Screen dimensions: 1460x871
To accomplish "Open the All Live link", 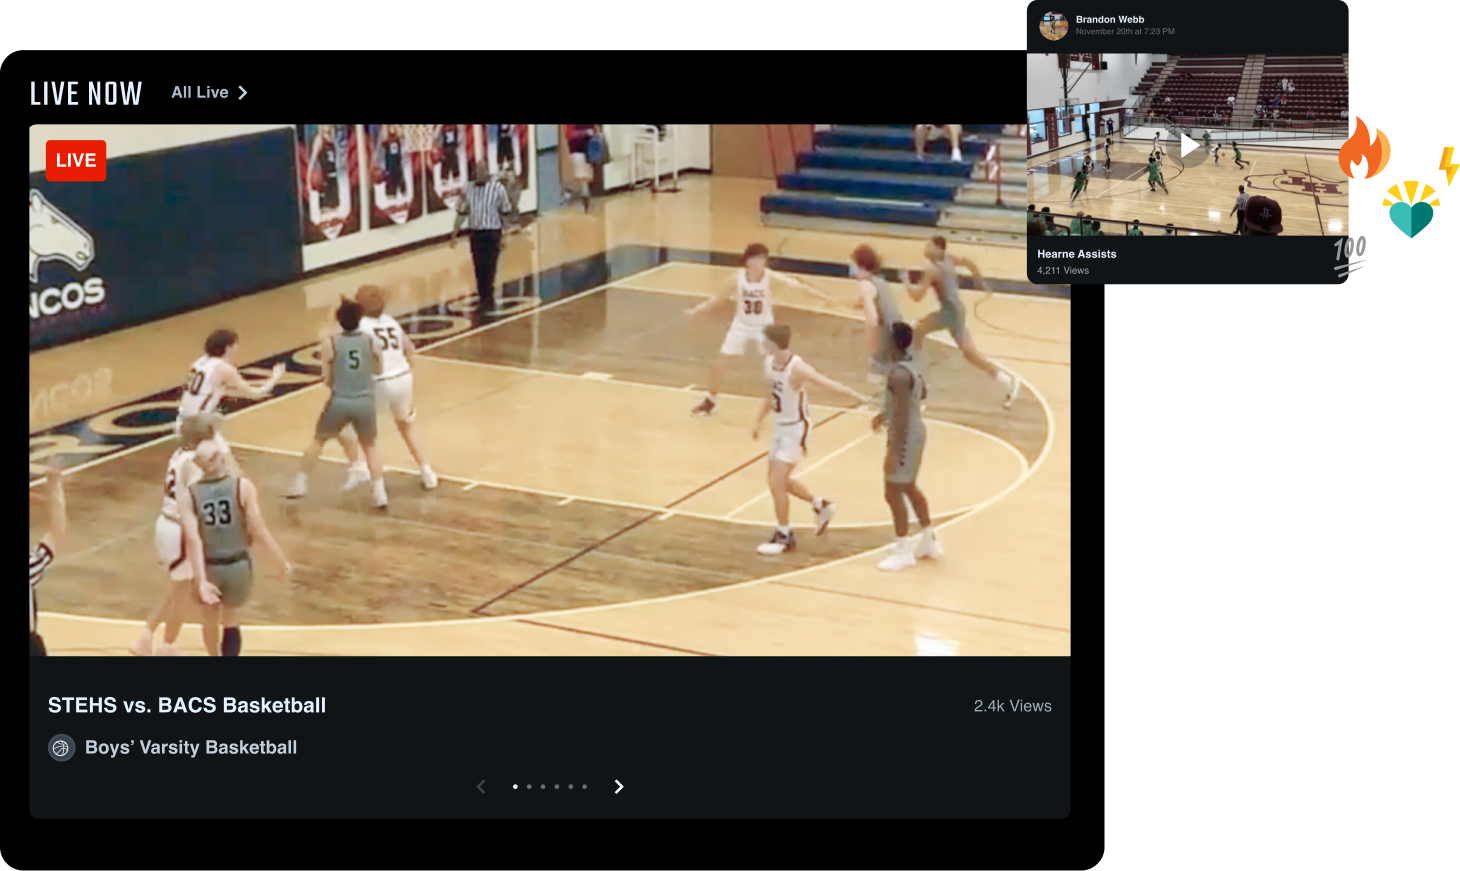I will coord(200,93).
